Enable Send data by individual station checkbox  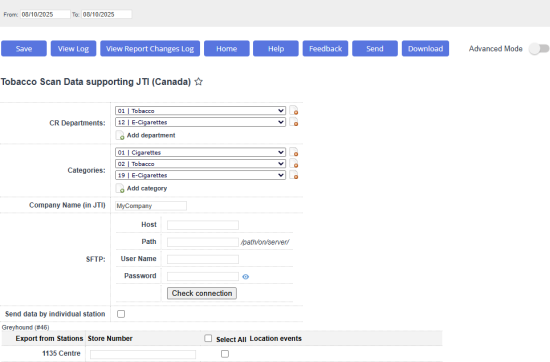coord(121,314)
